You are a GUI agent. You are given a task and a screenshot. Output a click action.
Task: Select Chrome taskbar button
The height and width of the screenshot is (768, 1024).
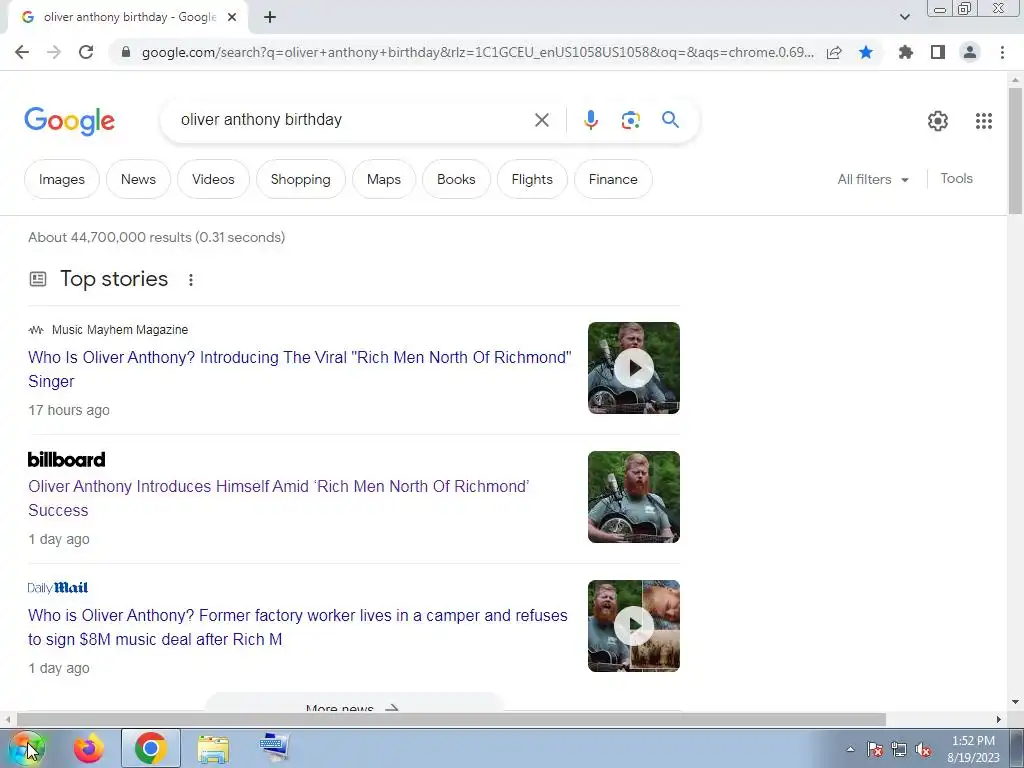click(x=151, y=748)
